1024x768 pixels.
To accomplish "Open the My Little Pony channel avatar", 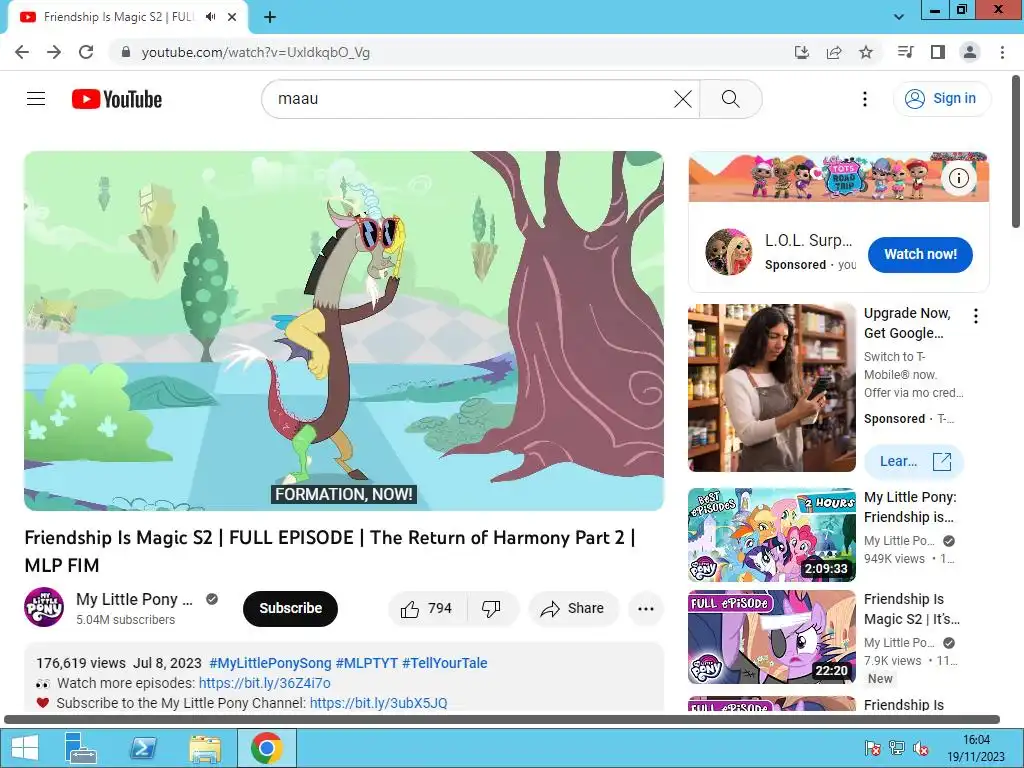I will 44,607.
